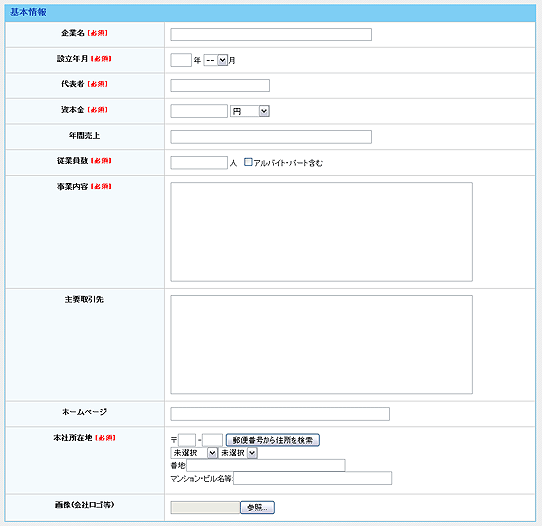
Task: Click the 資本金 amount field
Action: (x=199, y=111)
